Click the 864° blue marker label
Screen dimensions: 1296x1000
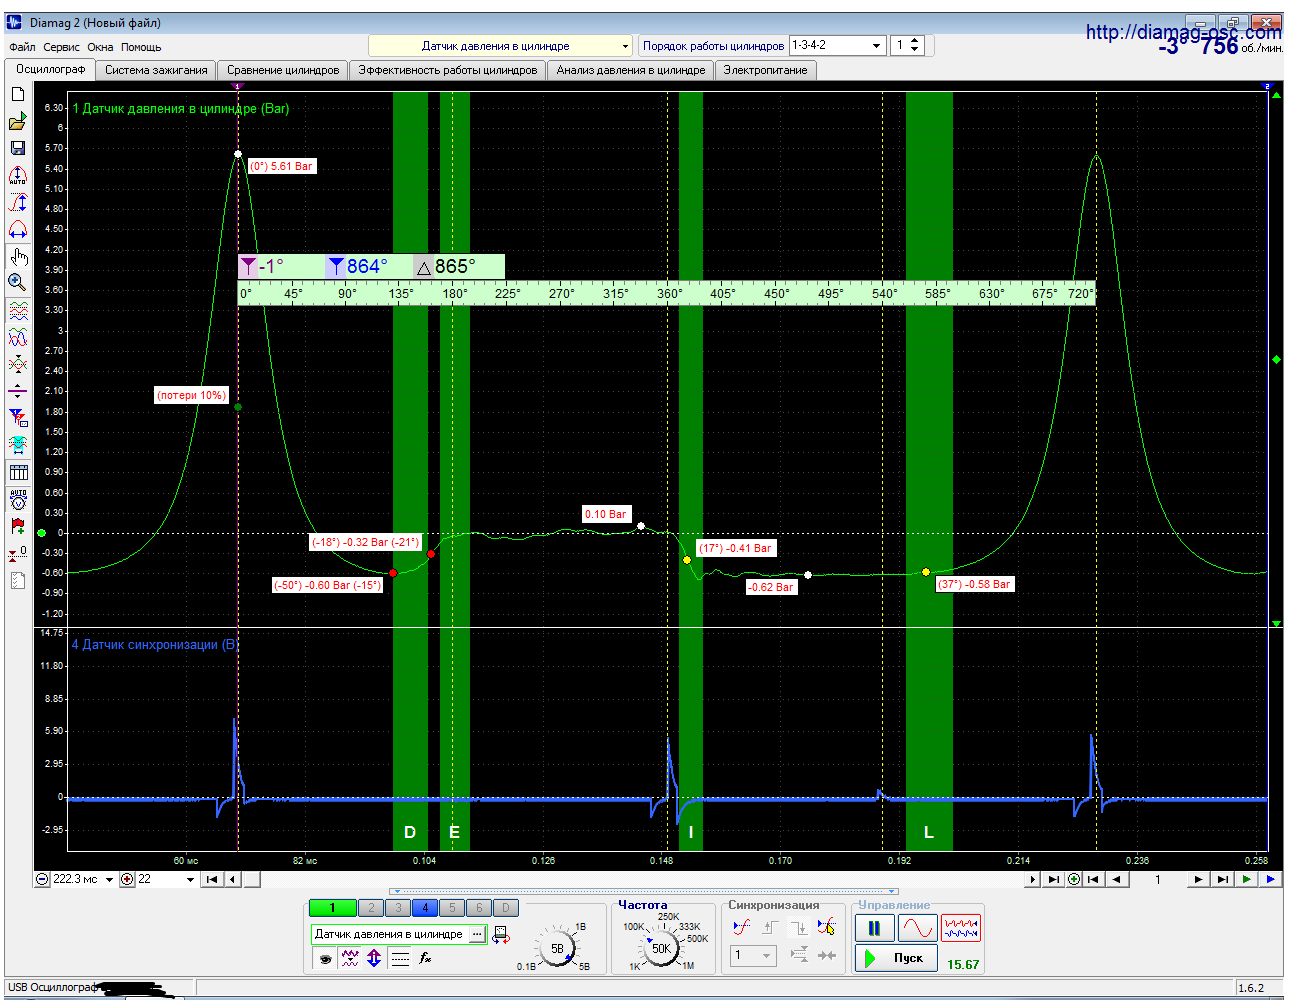367,266
